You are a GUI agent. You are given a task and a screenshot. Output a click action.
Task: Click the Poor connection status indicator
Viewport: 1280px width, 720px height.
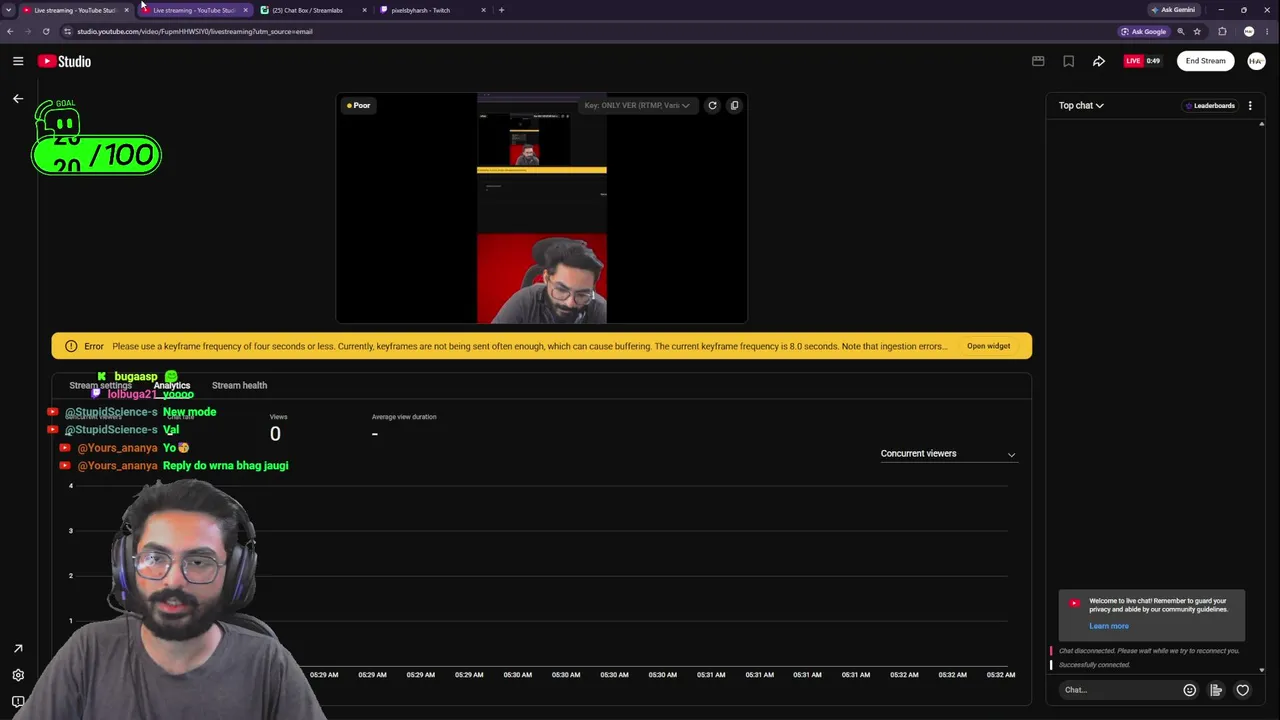(358, 105)
